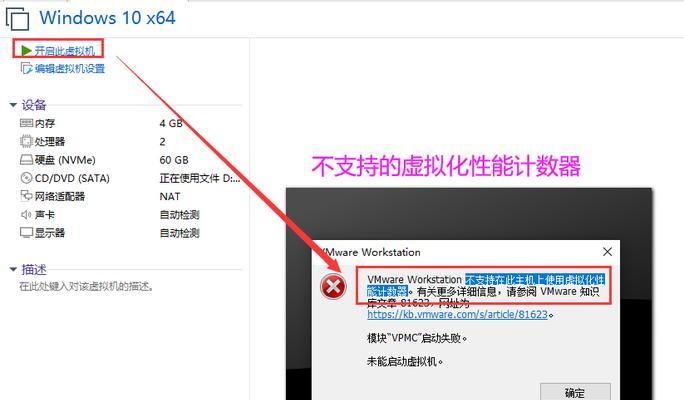The image size is (684, 400).
Task: Click the 描述 section heading
Action: pyautogui.click(x=34, y=269)
